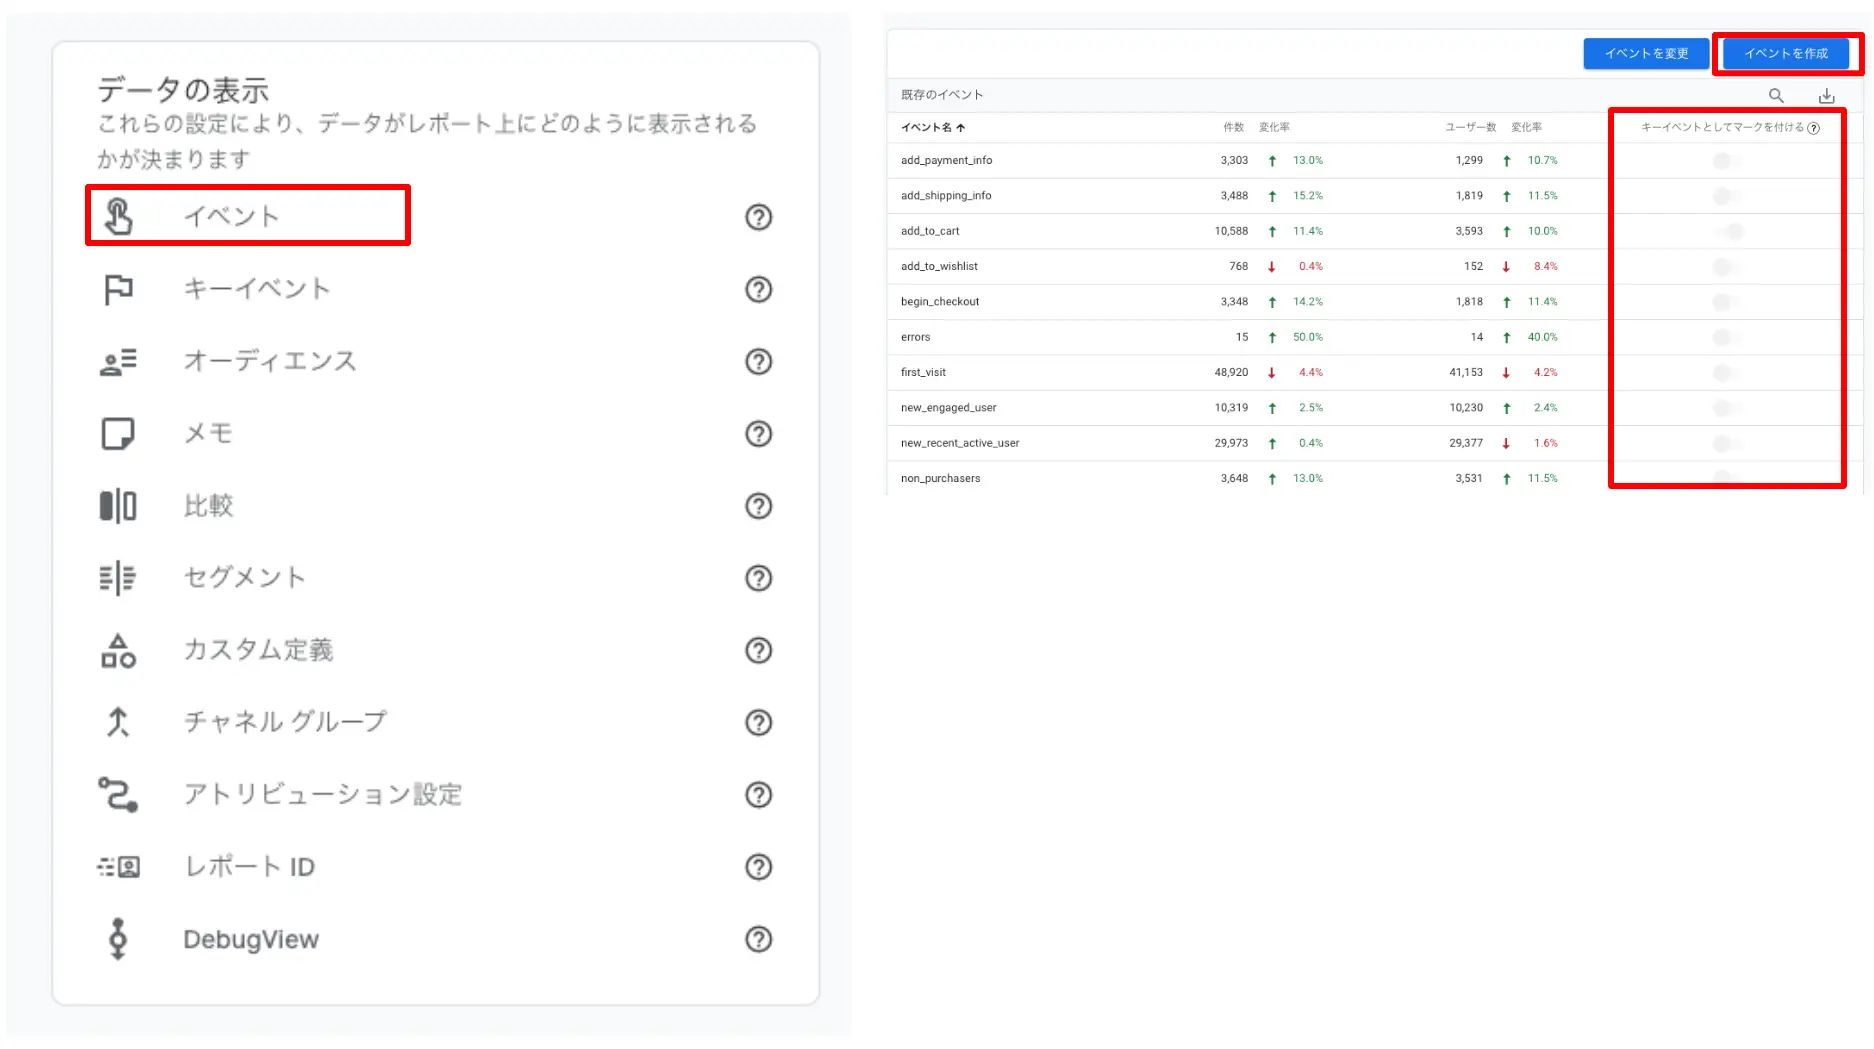Screen dimensions: 1874x1049
Task: Toggle key event for add_to_wishlist
Action: tap(1727, 266)
